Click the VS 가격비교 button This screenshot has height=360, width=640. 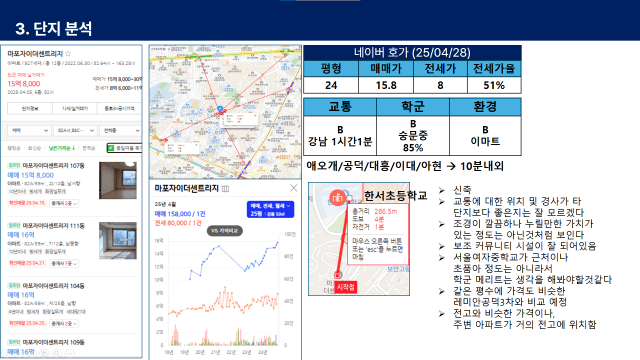(x=225, y=231)
